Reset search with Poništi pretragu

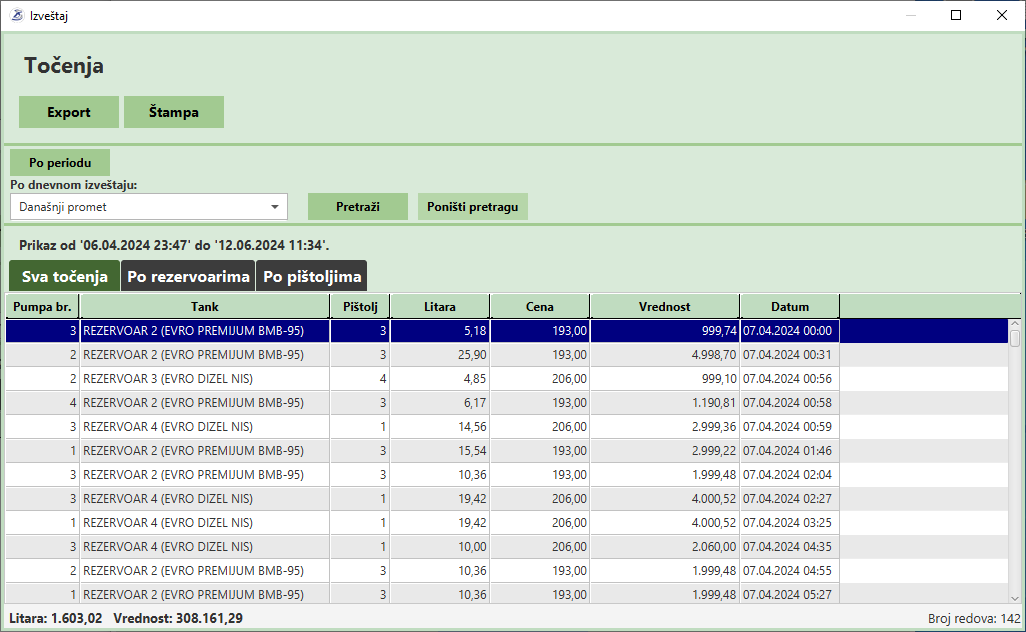(x=472, y=207)
